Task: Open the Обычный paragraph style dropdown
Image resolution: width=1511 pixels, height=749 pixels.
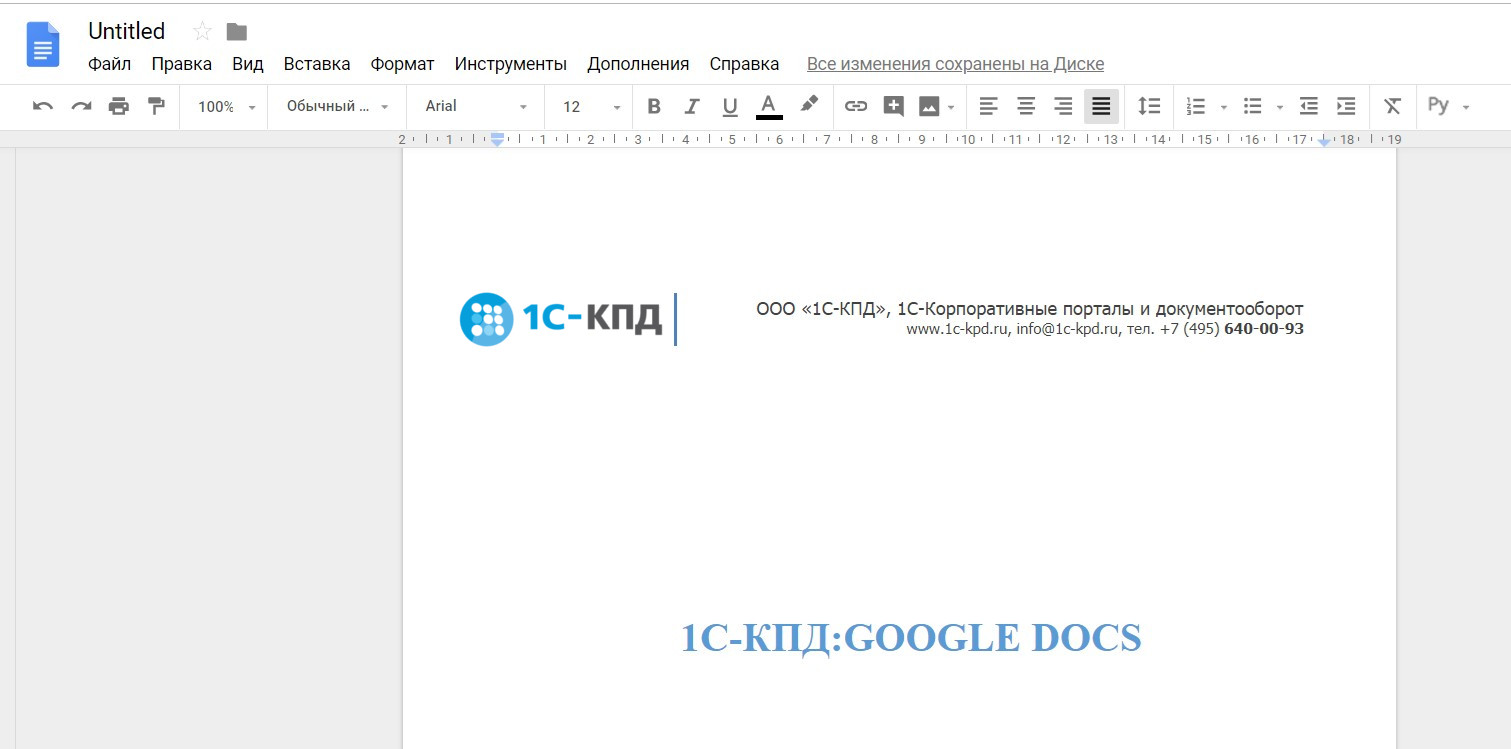Action: (x=337, y=106)
